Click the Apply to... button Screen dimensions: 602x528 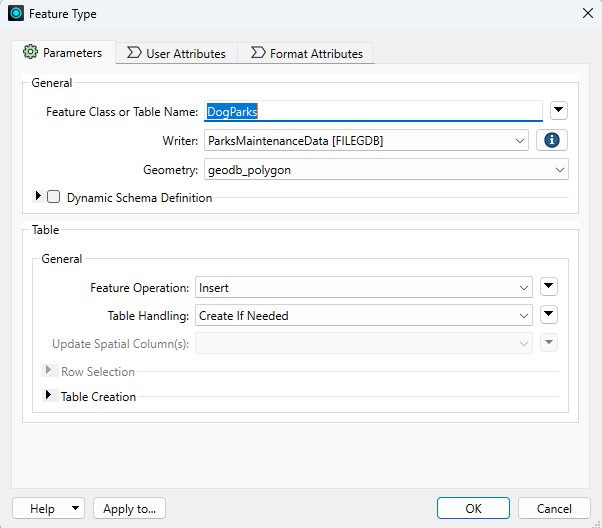(x=130, y=508)
